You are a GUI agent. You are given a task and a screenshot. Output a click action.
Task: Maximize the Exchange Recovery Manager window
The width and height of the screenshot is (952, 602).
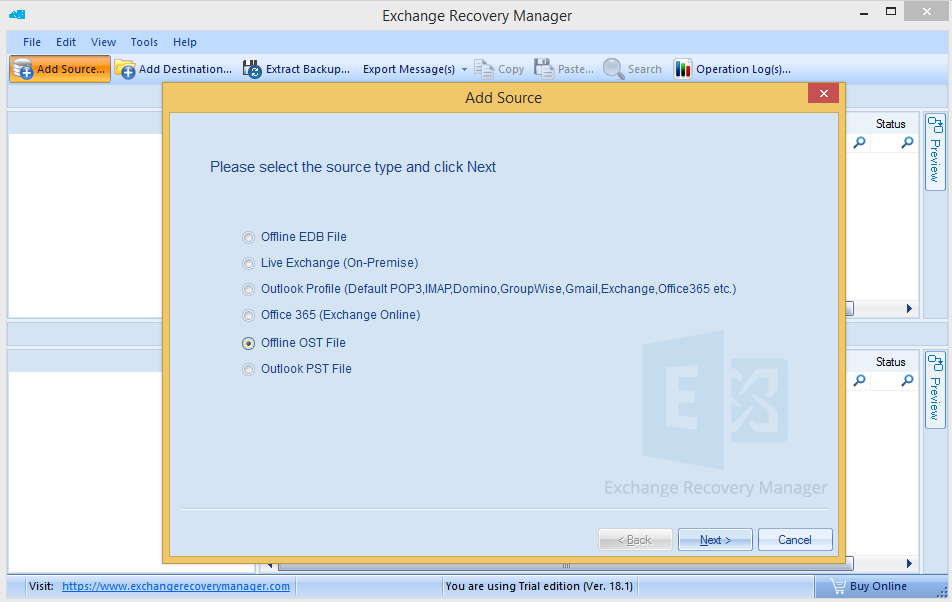[x=891, y=12]
